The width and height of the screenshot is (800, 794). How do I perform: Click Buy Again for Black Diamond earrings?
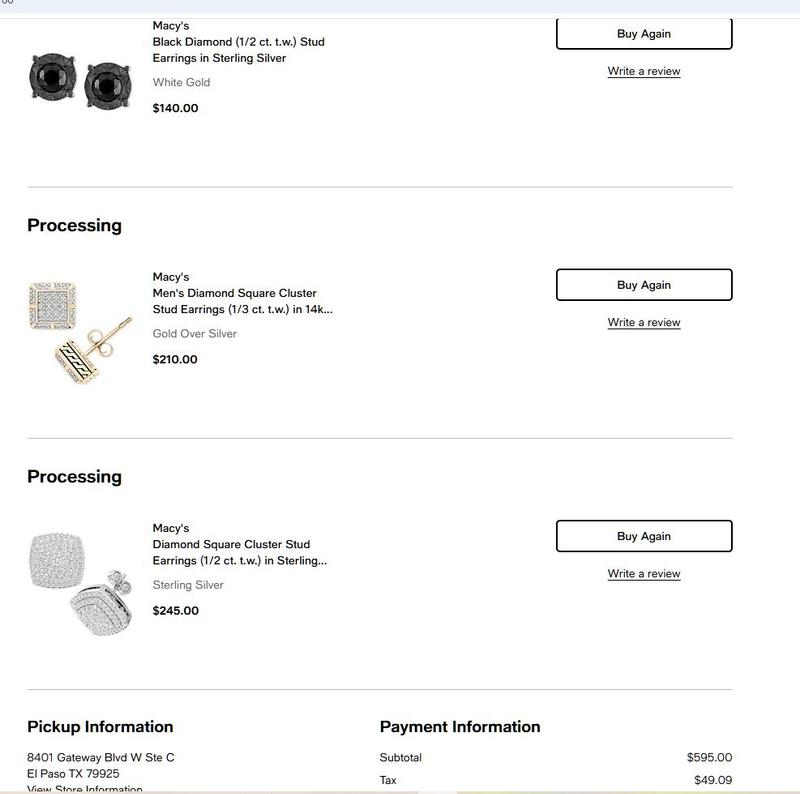[x=643, y=34]
